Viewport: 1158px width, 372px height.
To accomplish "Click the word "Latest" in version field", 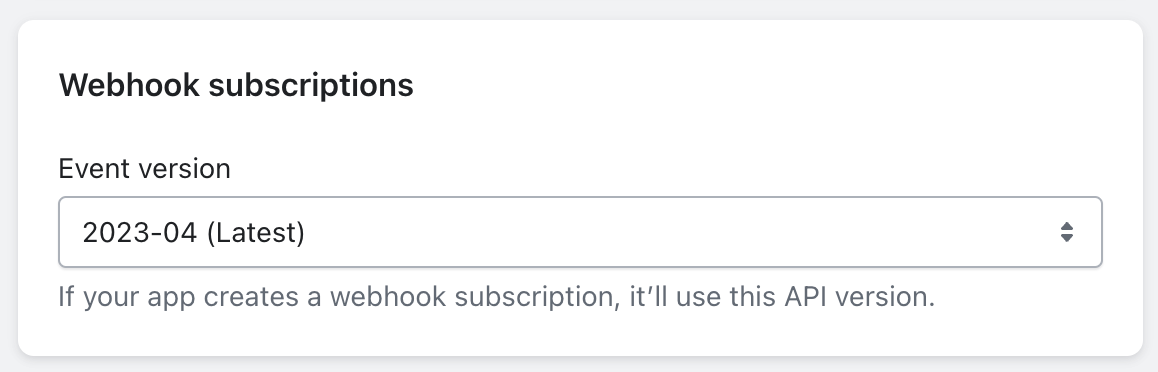I will click(x=256, y=232).
